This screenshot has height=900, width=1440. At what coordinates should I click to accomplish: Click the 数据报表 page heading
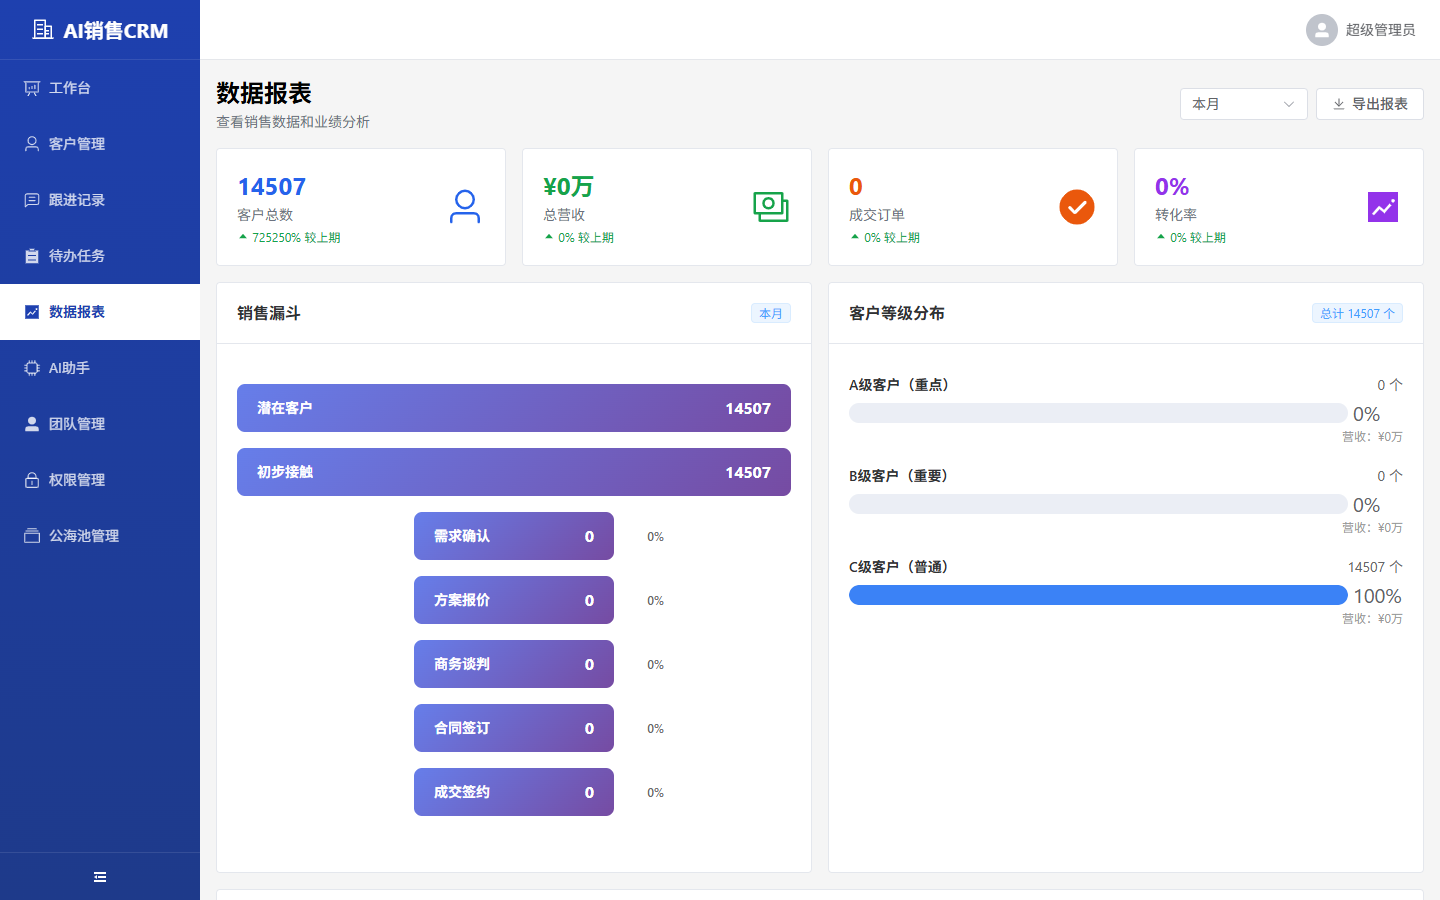pyautogui.click(x=264, y=93)
